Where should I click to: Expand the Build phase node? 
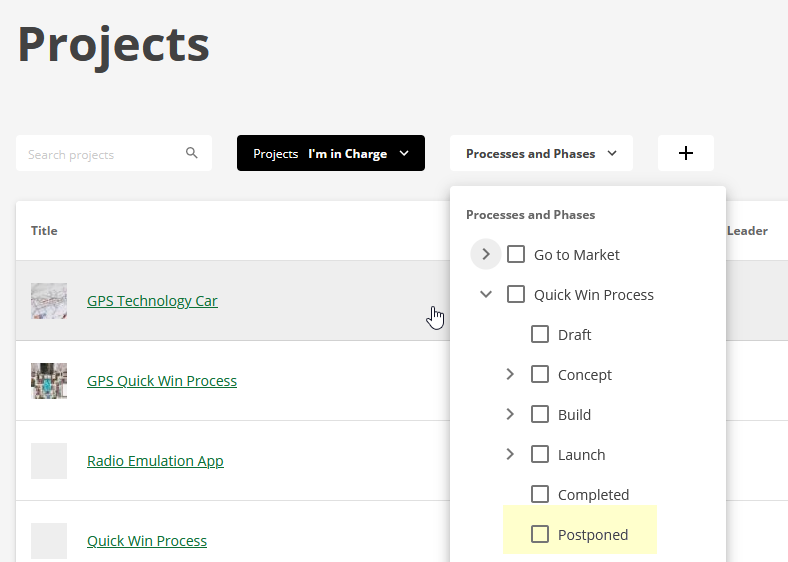point(510,414)
